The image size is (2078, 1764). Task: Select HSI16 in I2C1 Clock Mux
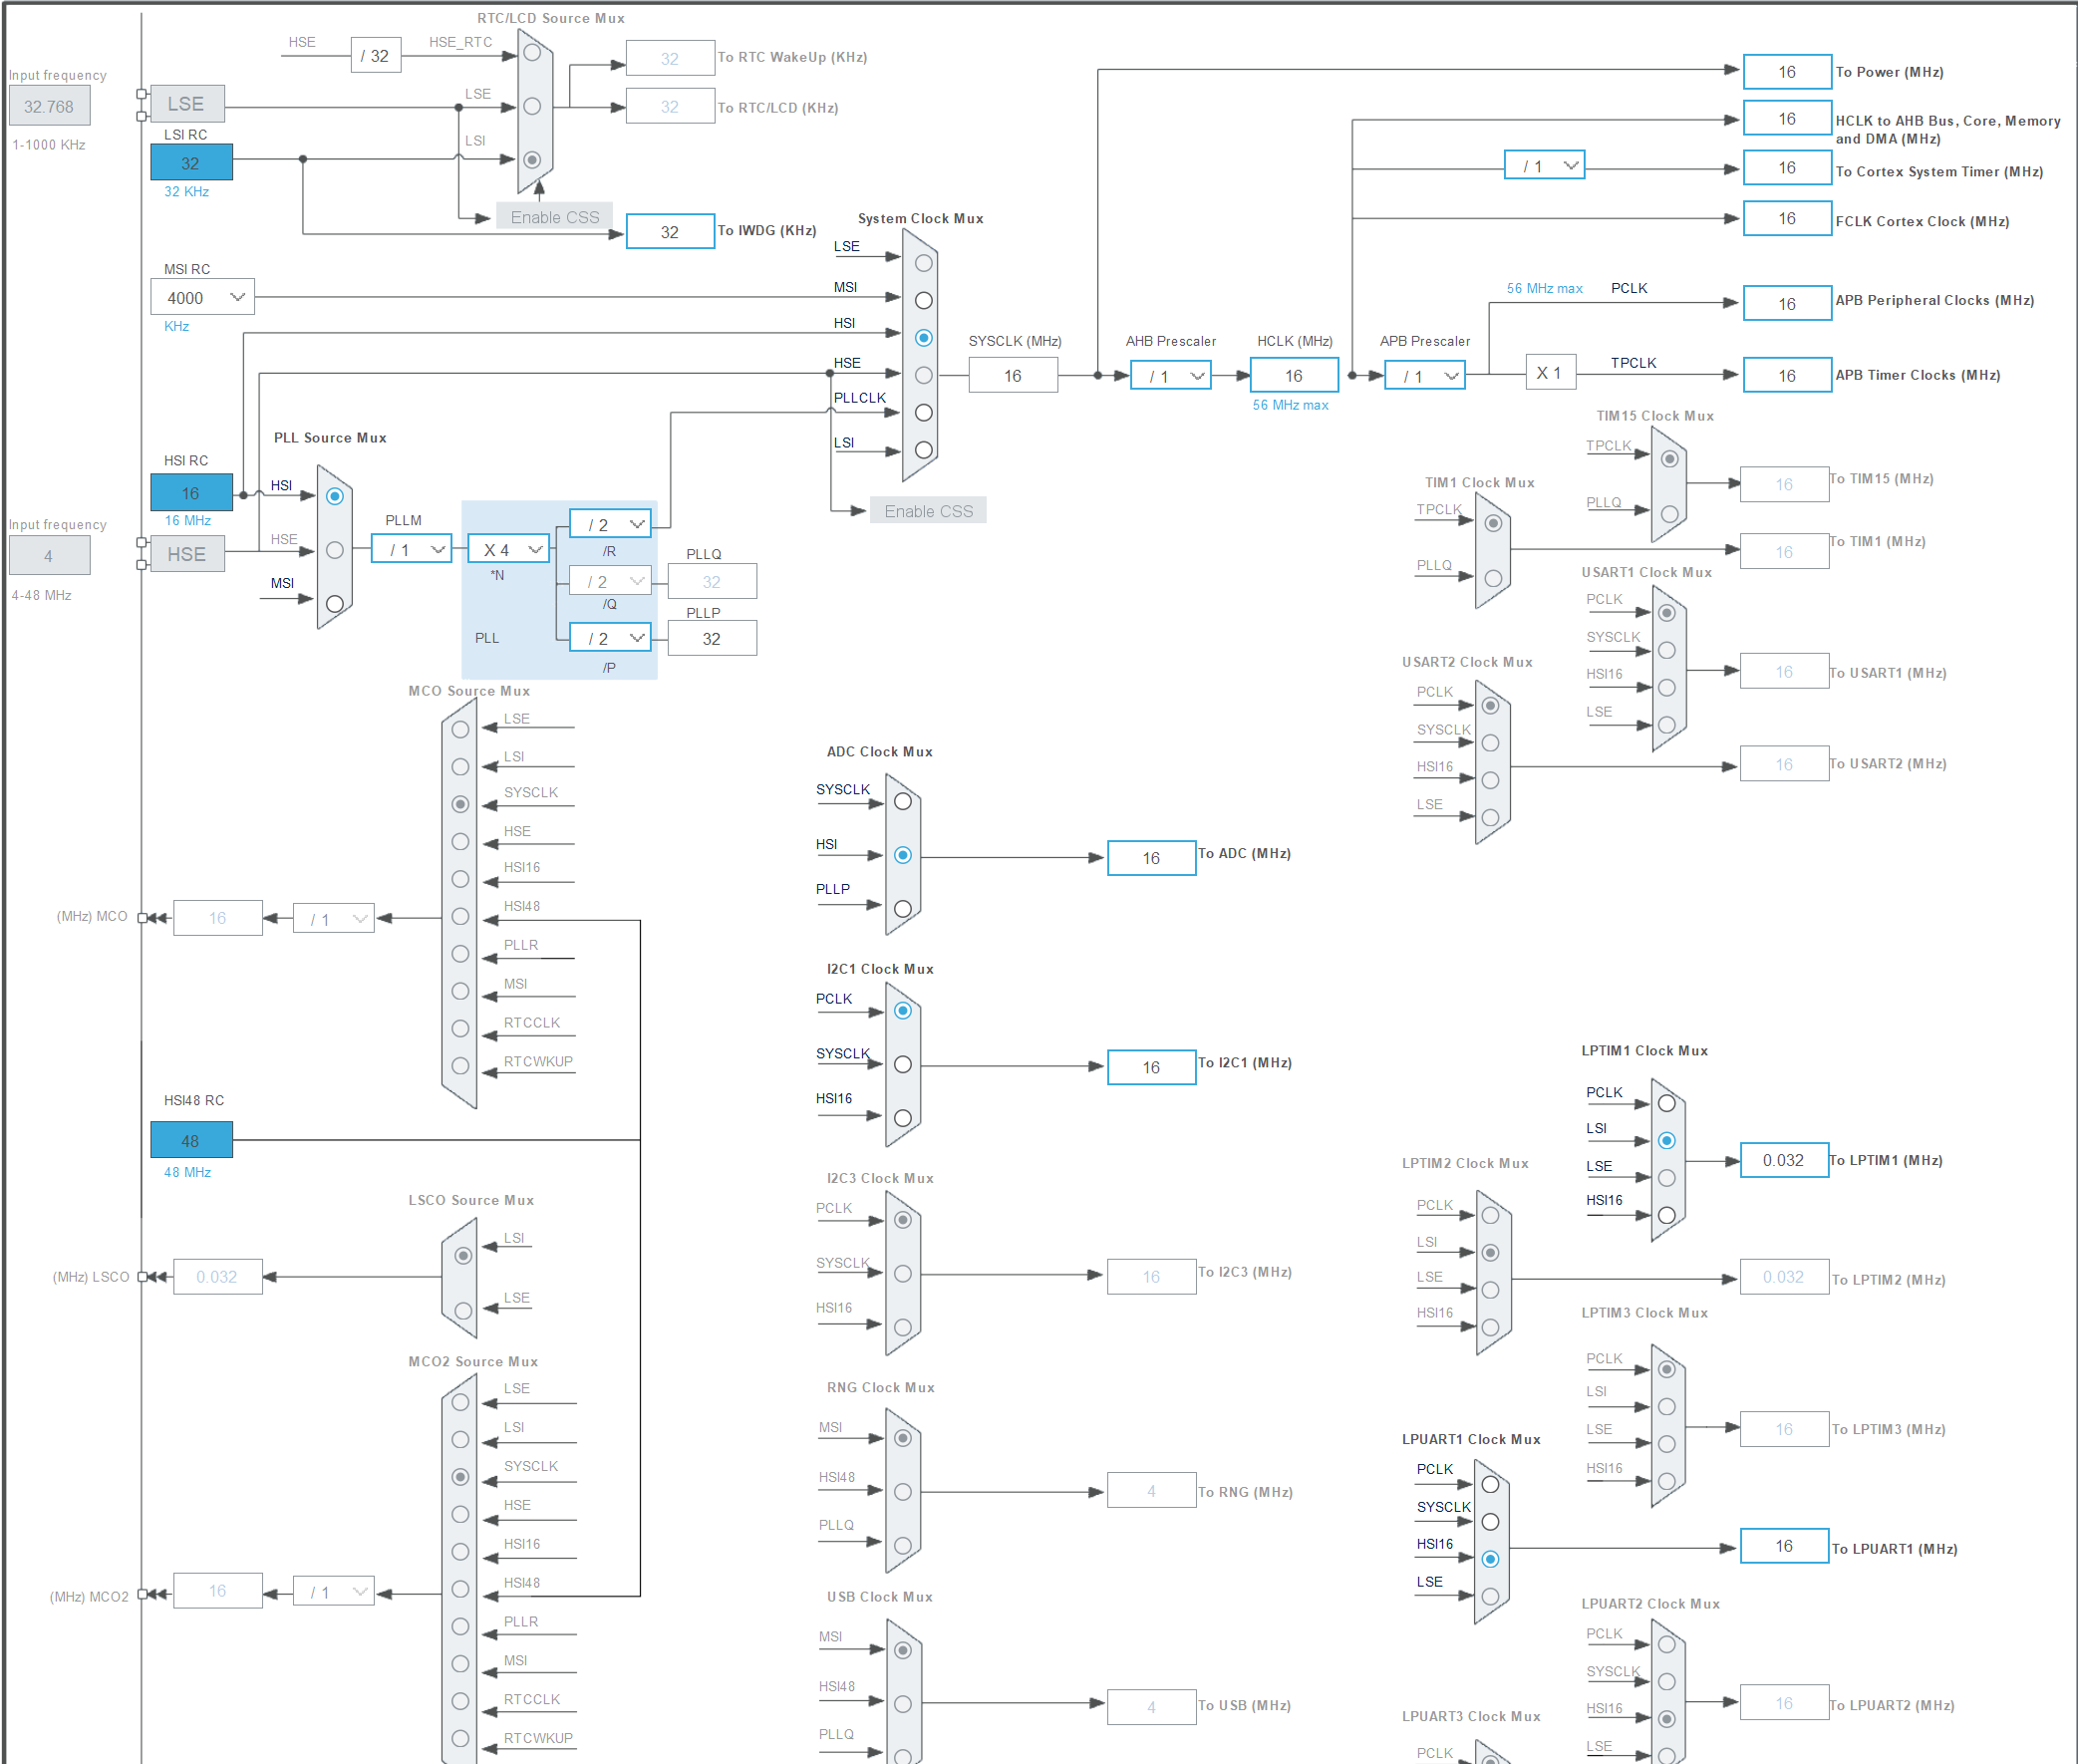pyautogui.click(x=903, y=1117)
